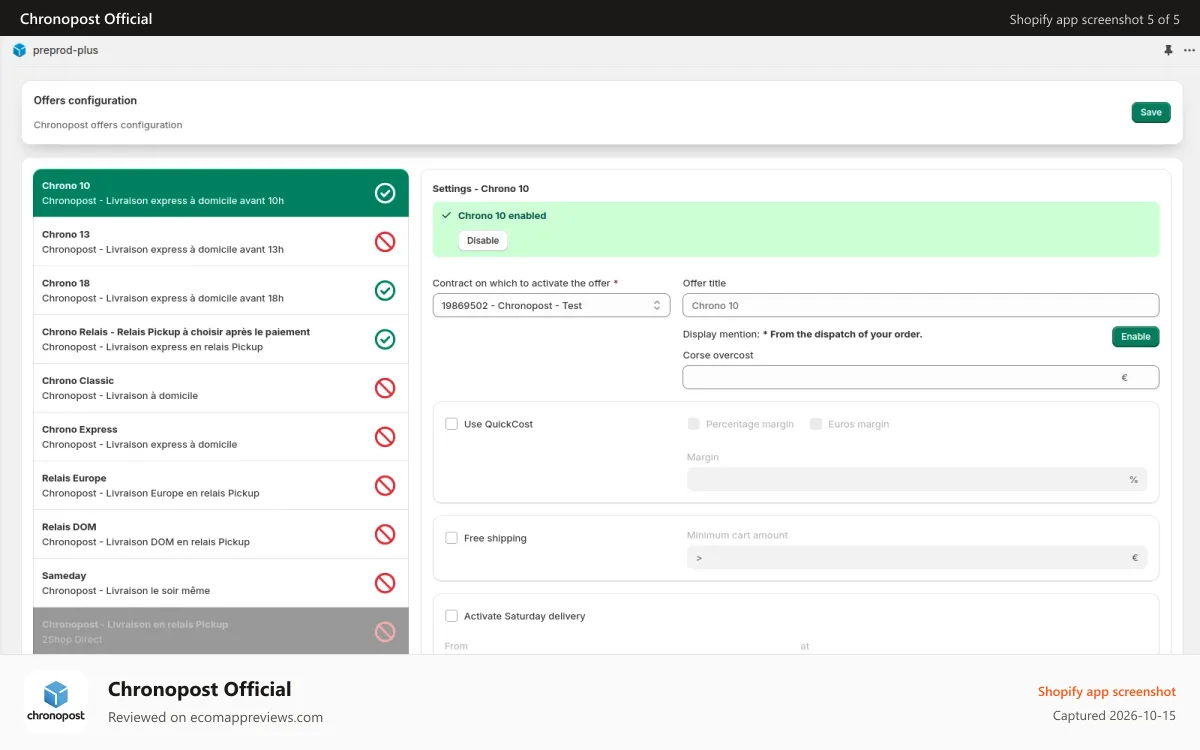The height and width of the screenshot is (750, 1200).
Task: Click the Settings - Chrono 10 heading
Action: click(481, 188)
